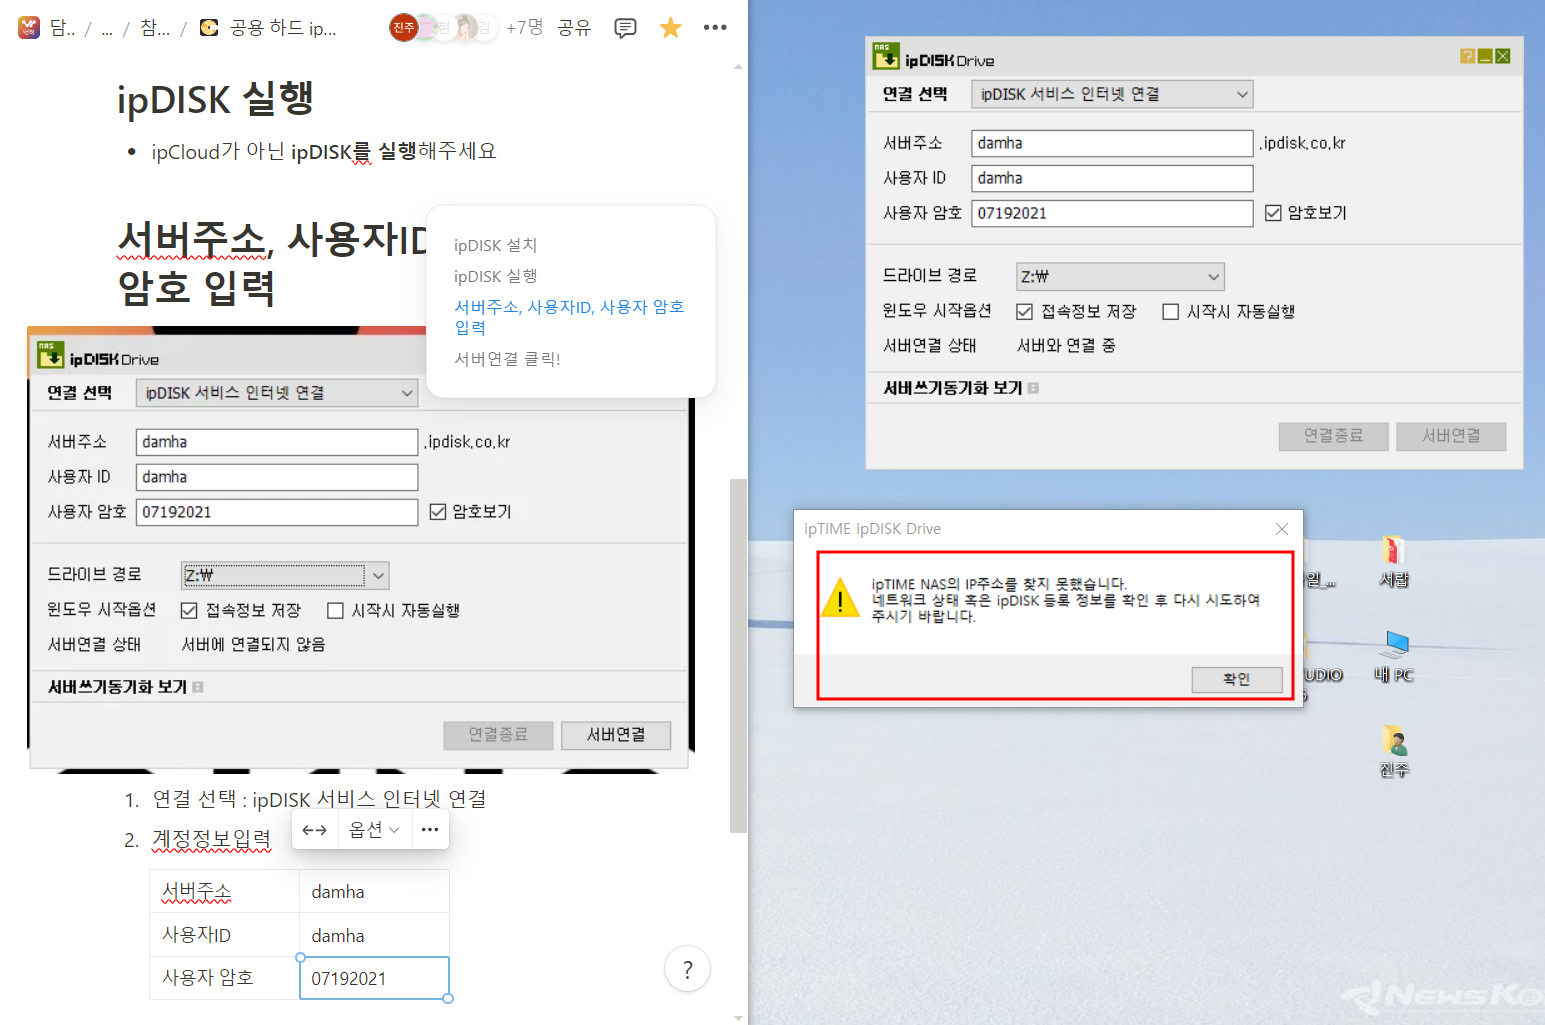Open the page comments icon
This screenshot has width=1545, height=1025.
pyautogui.click(x=625, y=28)
